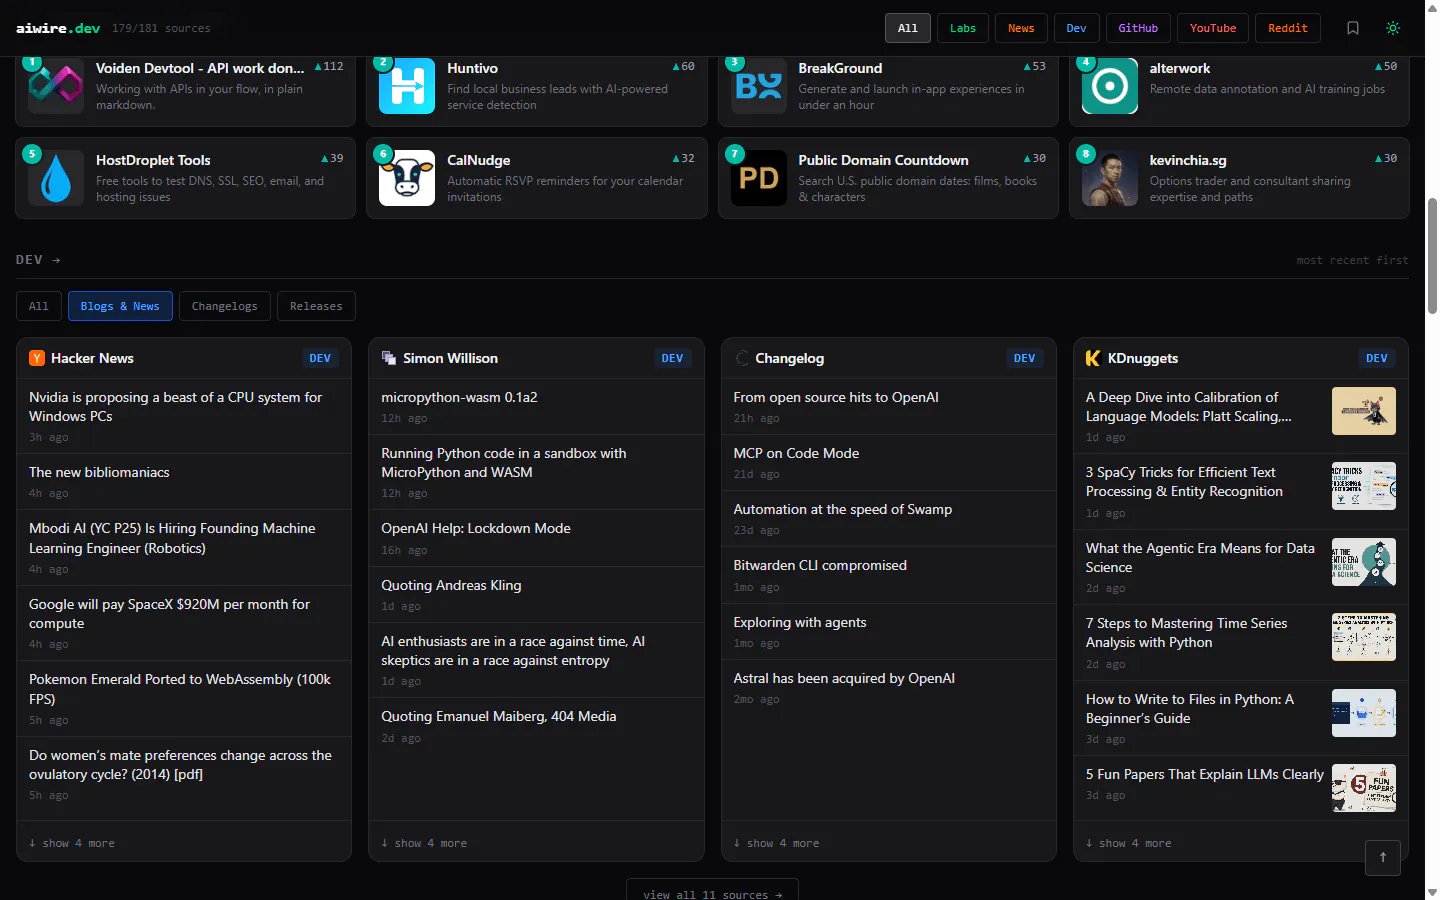Click the kevinchia.sg avatar image
This screenshot has width=1440, height=900.
[1110, 178]
